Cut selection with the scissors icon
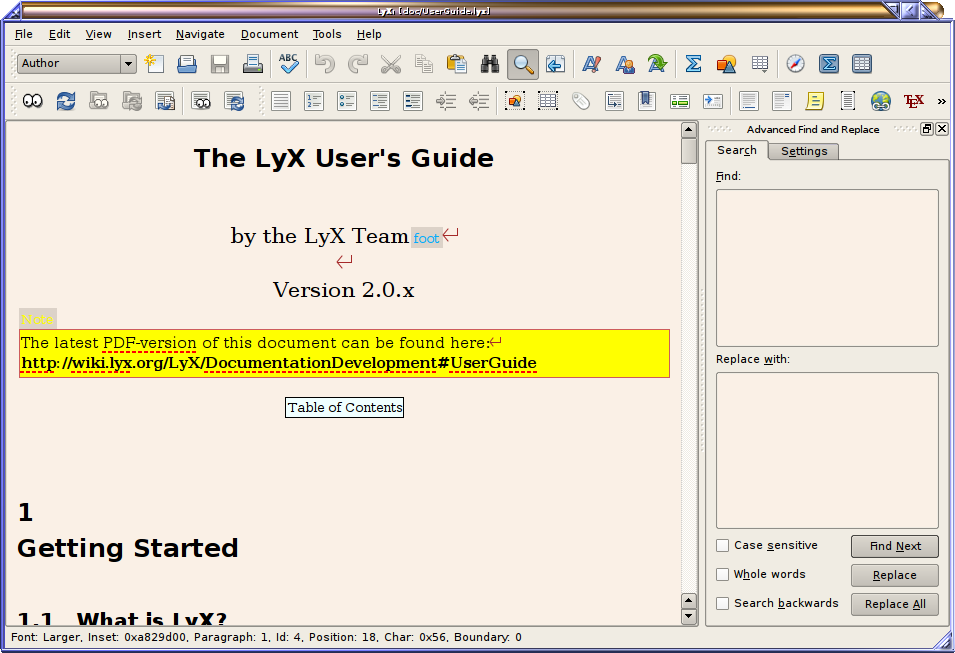The image size is (955, 653). click(390, 64)
